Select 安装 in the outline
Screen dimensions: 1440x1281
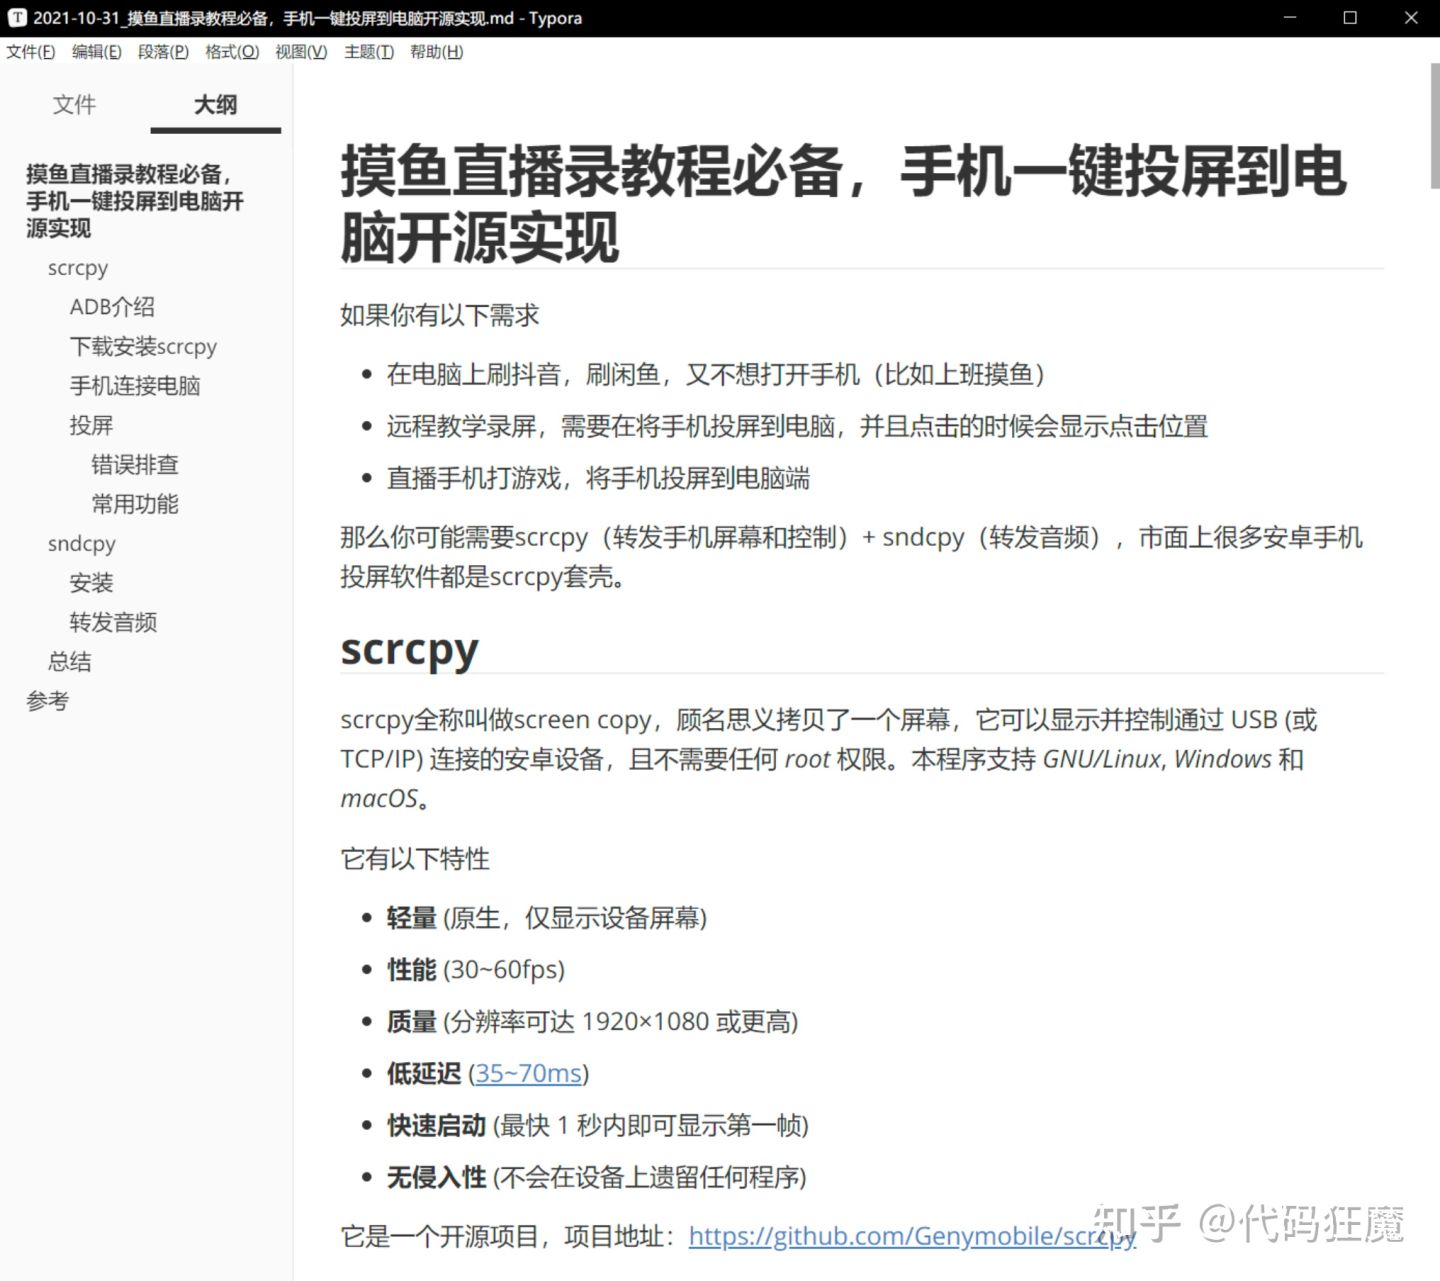91,583
